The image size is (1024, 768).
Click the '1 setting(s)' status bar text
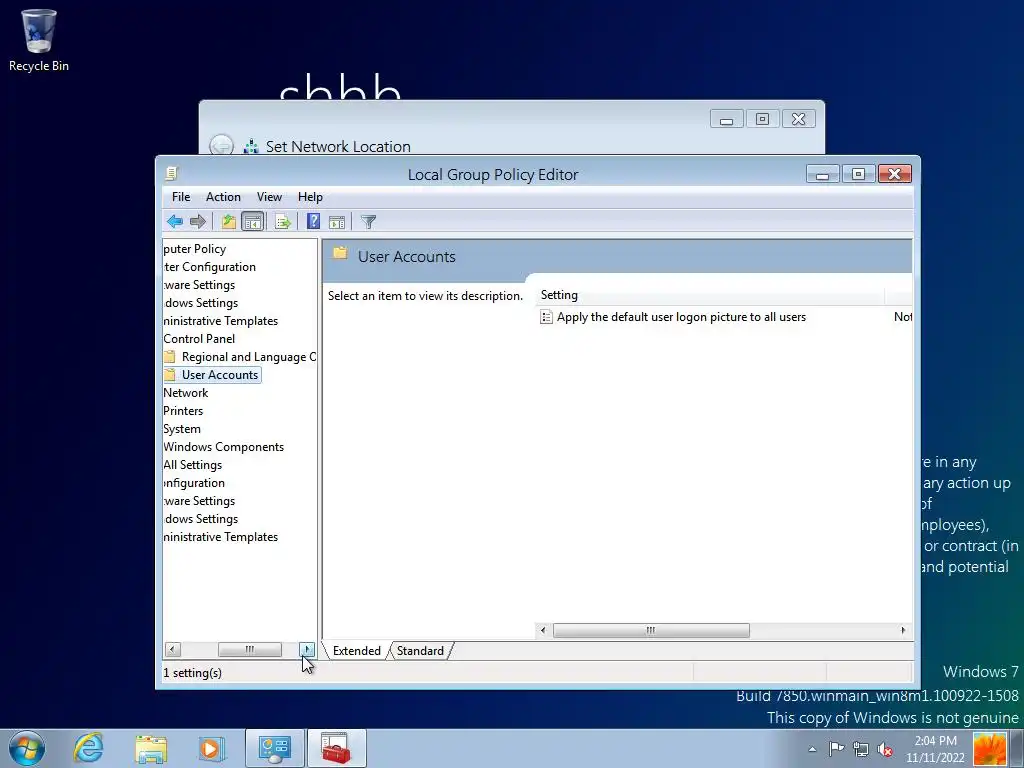click(193, 673)
